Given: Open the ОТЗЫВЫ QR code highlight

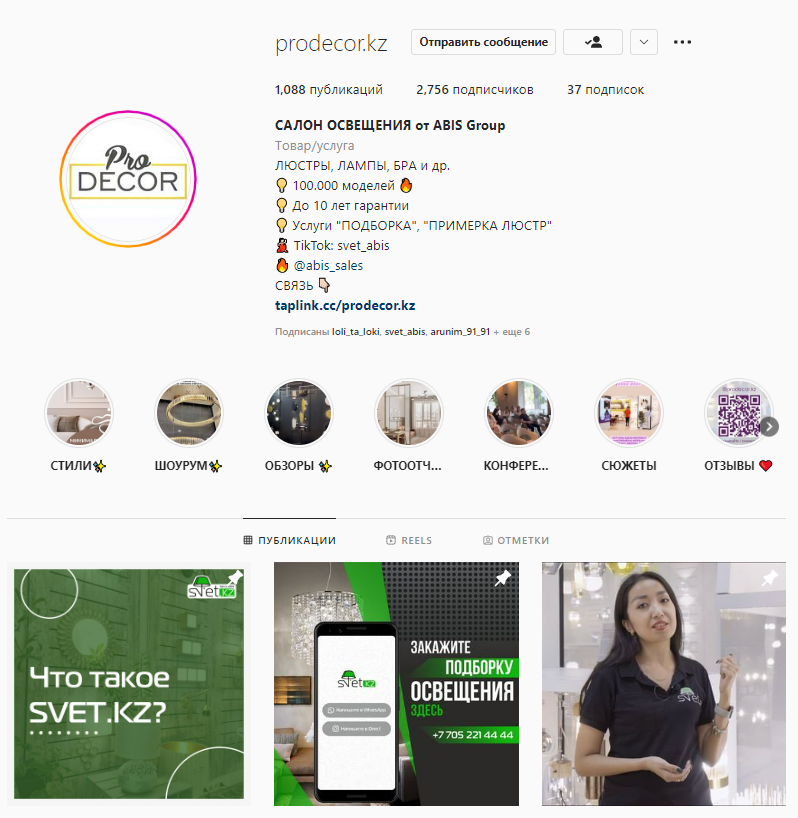Looking at the screenshot, I should coord(739,413).
